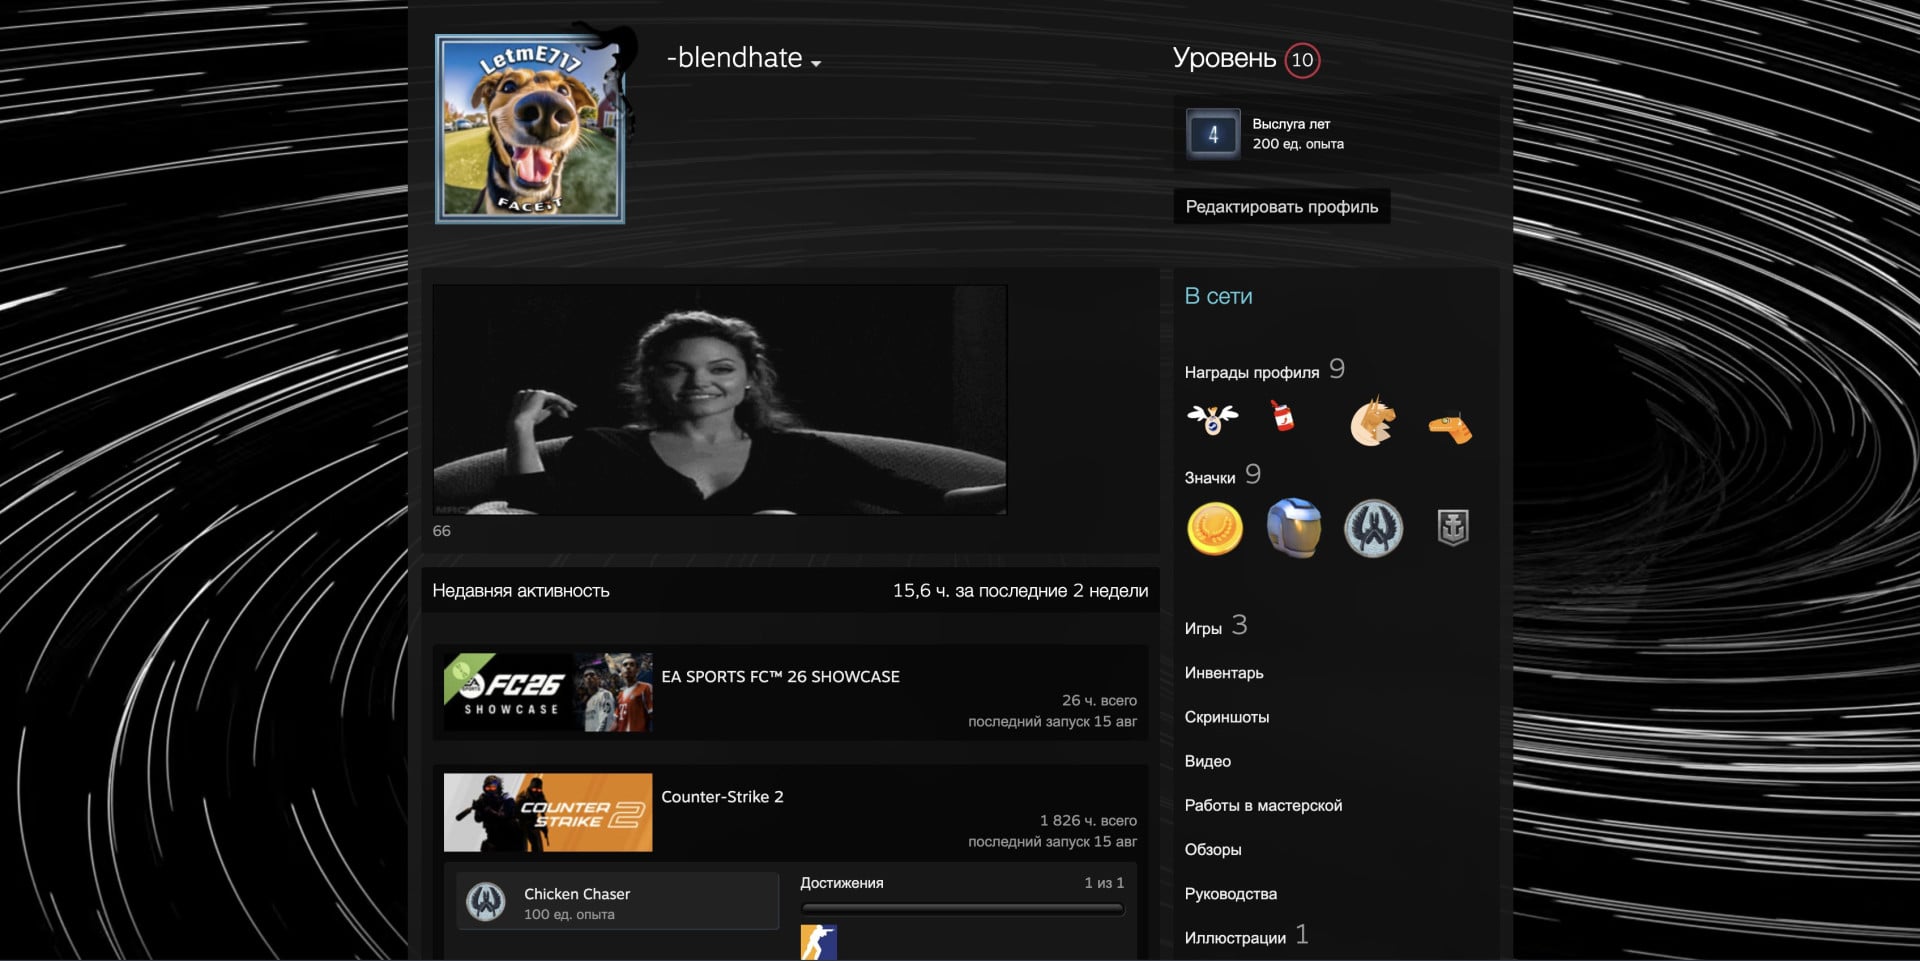1920x961 pixels.
Task: Open the gold coin badge
Action: [1214, 528]
